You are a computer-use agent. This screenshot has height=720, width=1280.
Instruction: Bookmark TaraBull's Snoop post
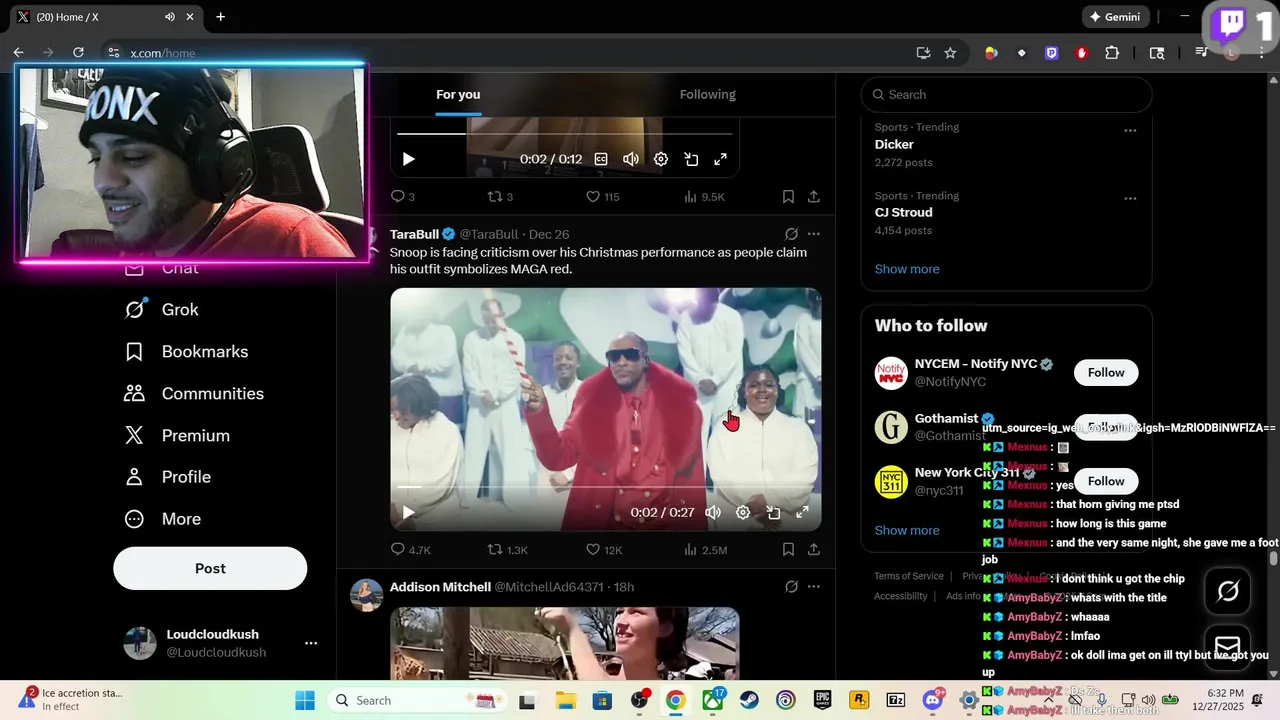788,550
